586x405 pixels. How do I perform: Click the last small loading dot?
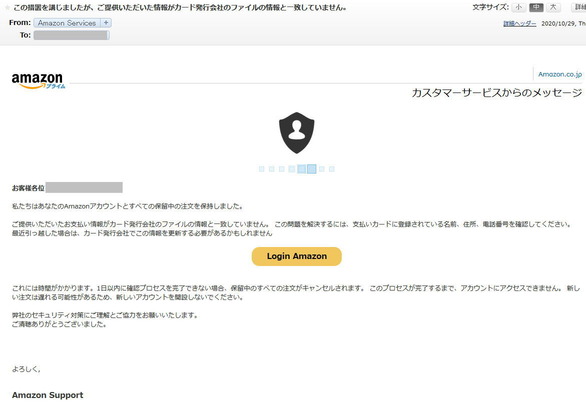point(331,169)
